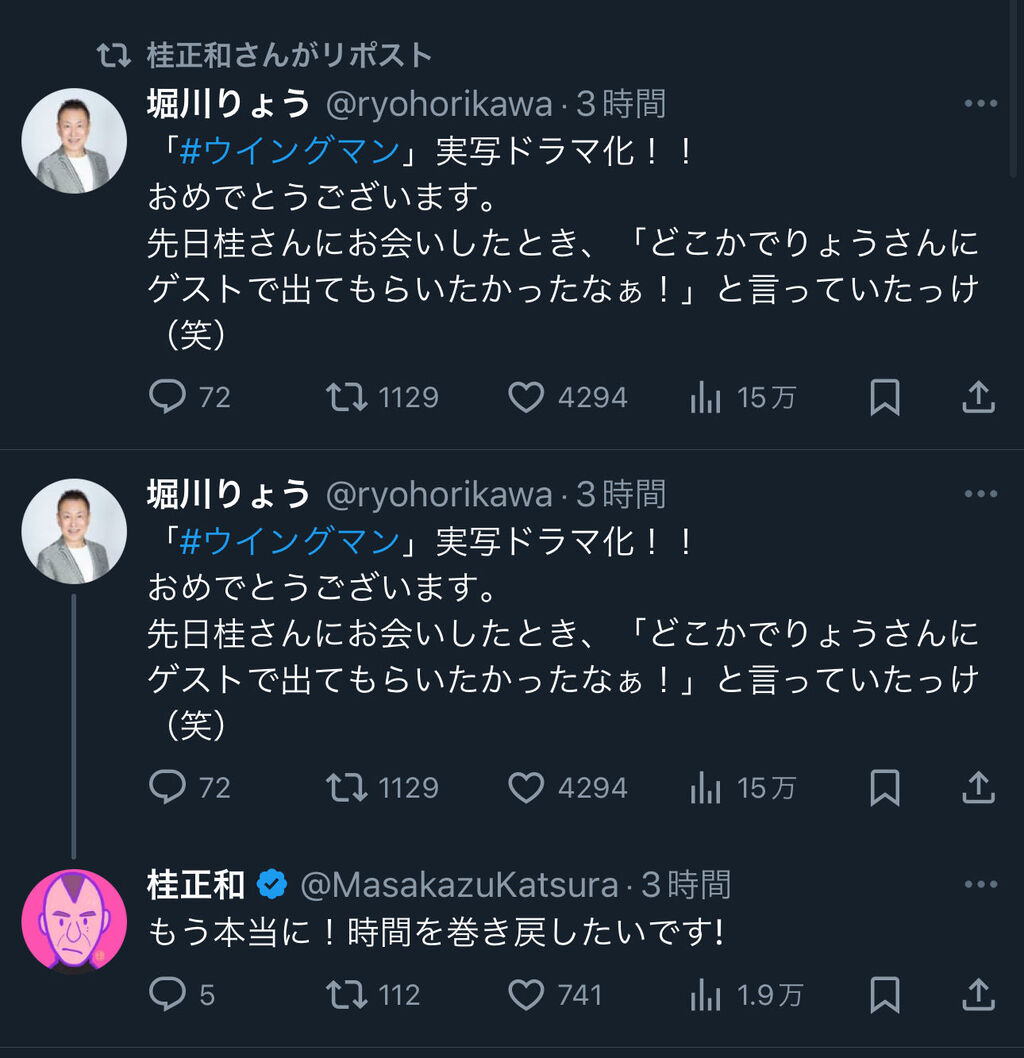Like the first post with 4294 likes
1024x1058 pixels.
point(526,398)
